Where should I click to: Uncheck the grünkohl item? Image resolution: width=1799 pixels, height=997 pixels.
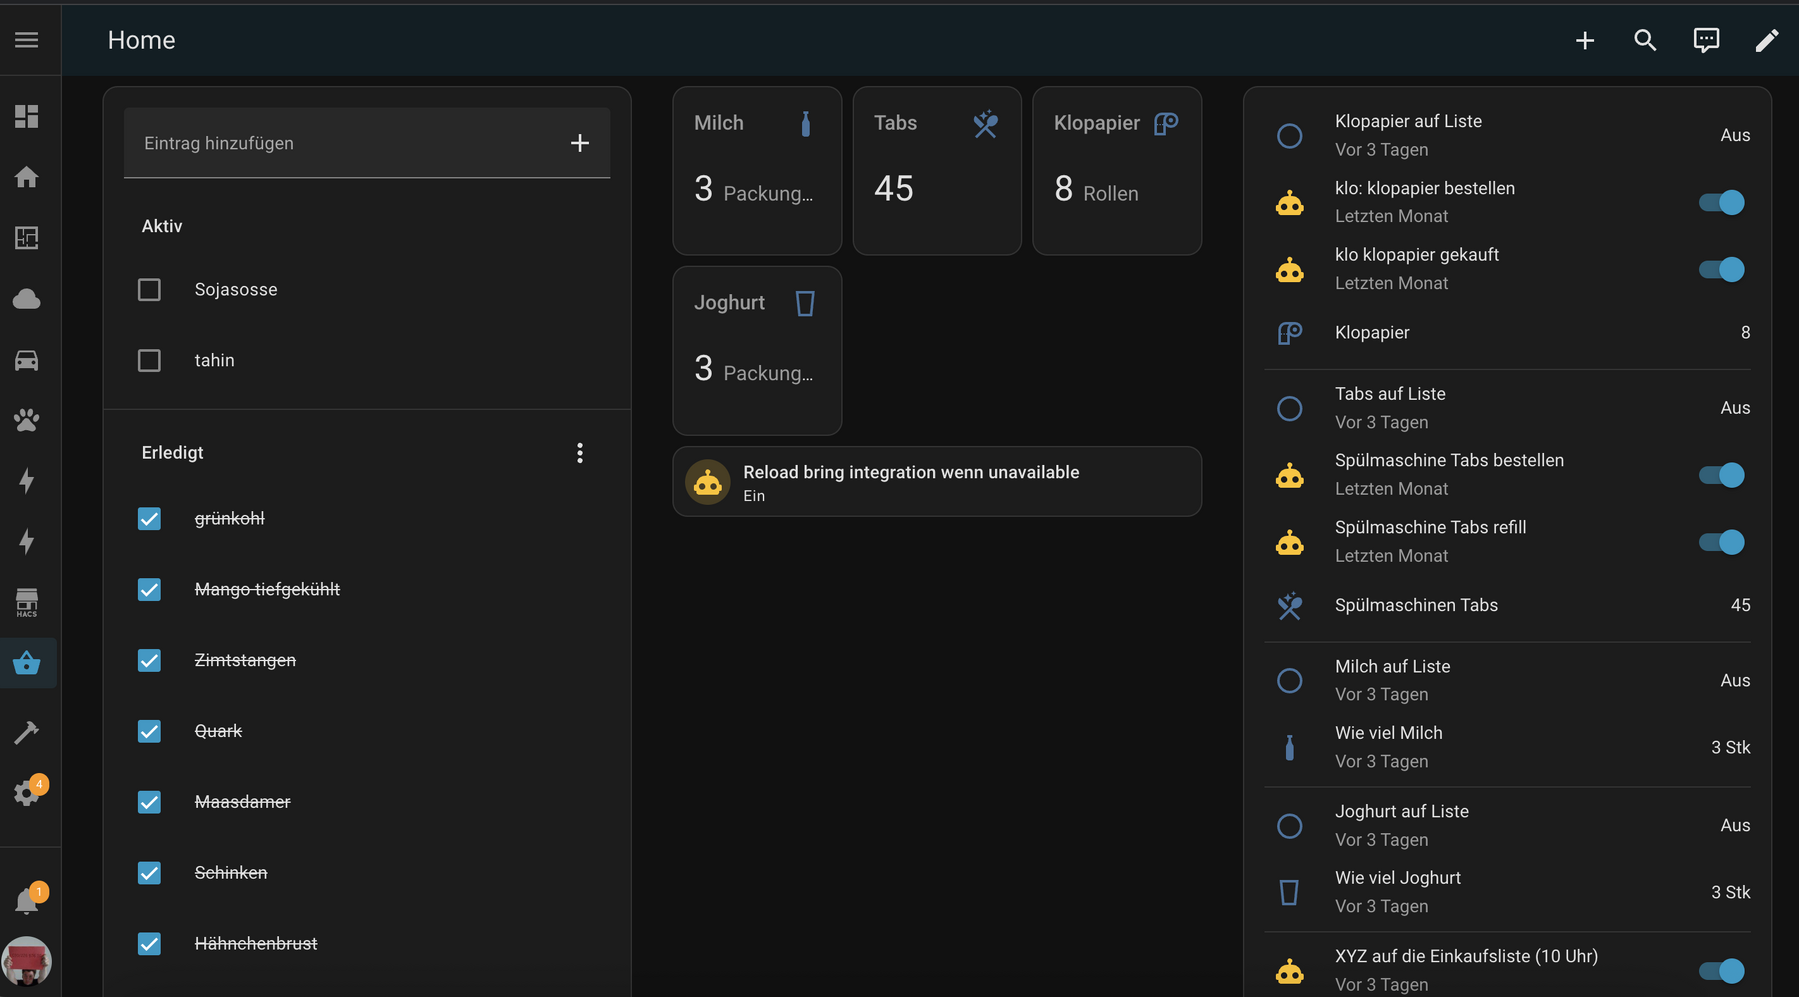coord(149,519)
